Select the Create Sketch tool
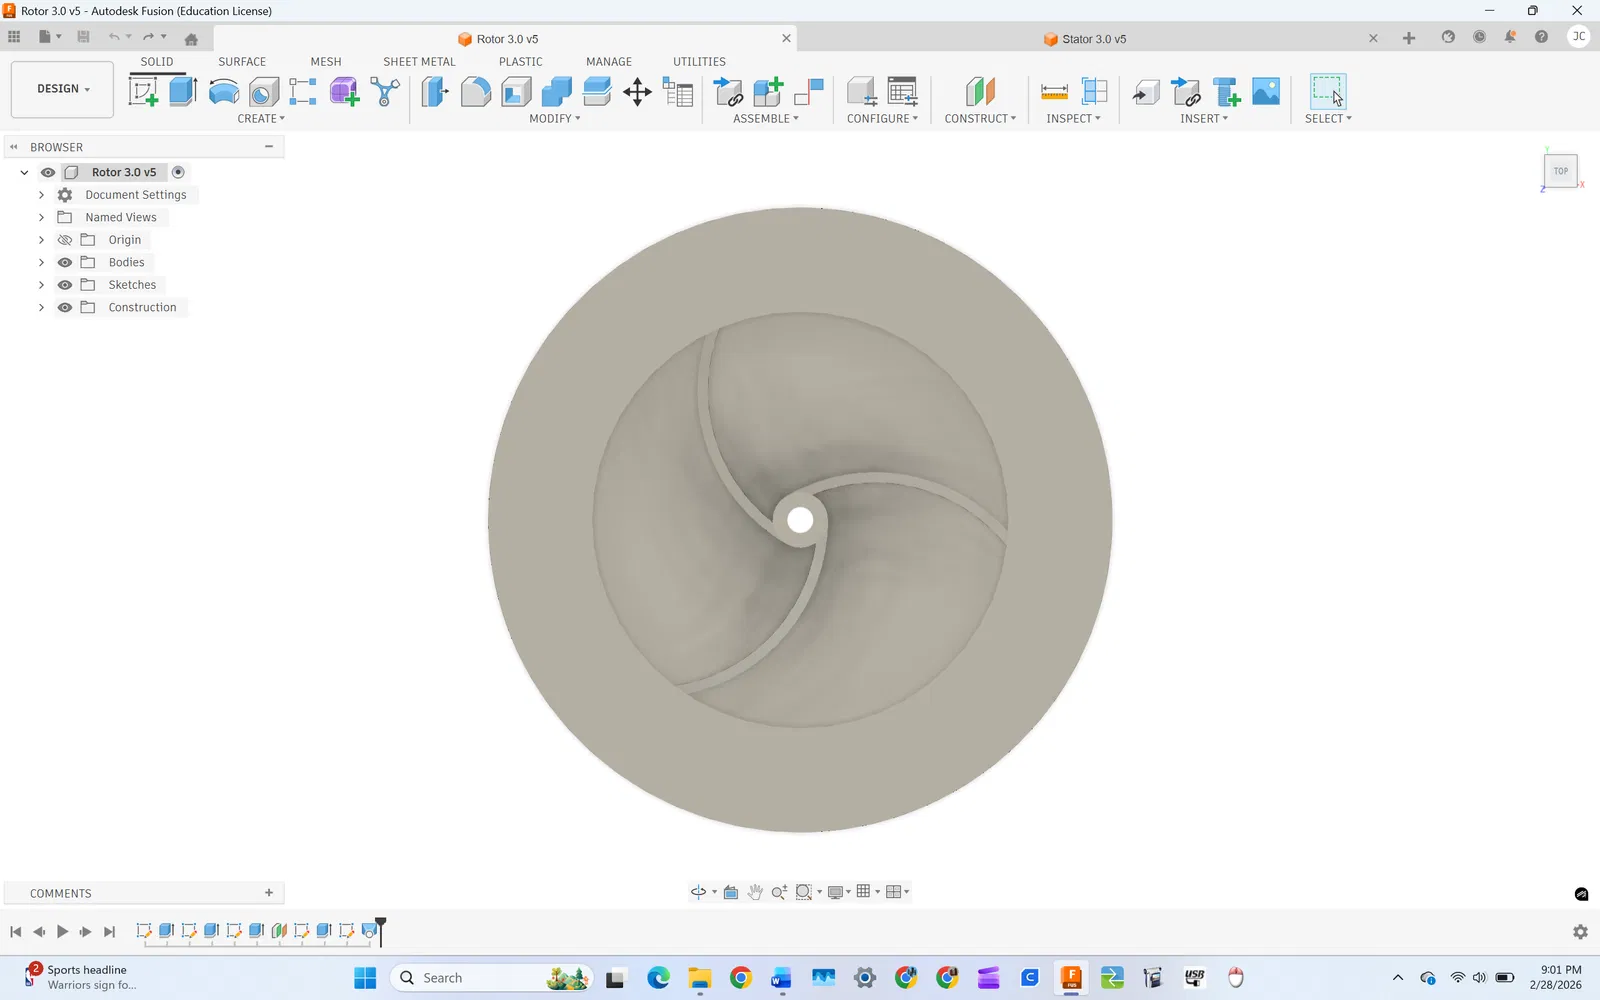 [144, 92]
